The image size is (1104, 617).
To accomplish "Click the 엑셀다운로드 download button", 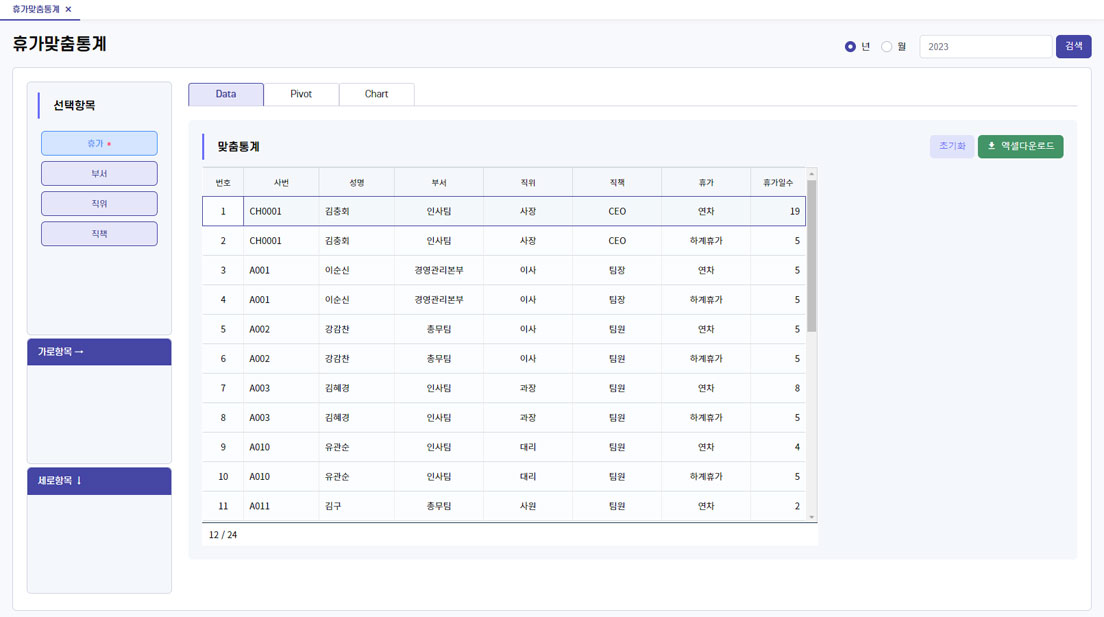I will coord(1020,147).
